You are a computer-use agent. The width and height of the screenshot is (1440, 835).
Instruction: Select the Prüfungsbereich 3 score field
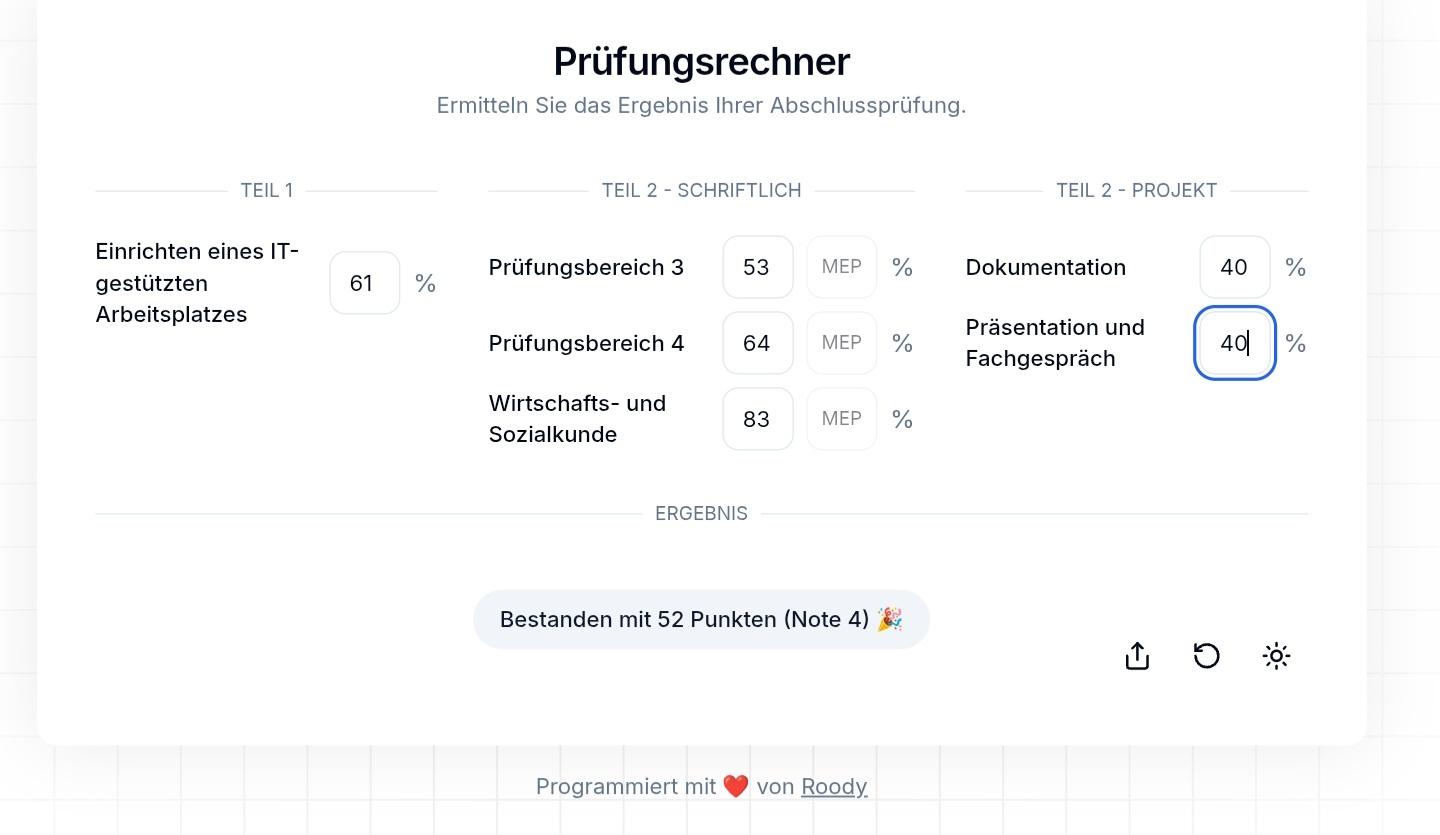tap(757, 267)
